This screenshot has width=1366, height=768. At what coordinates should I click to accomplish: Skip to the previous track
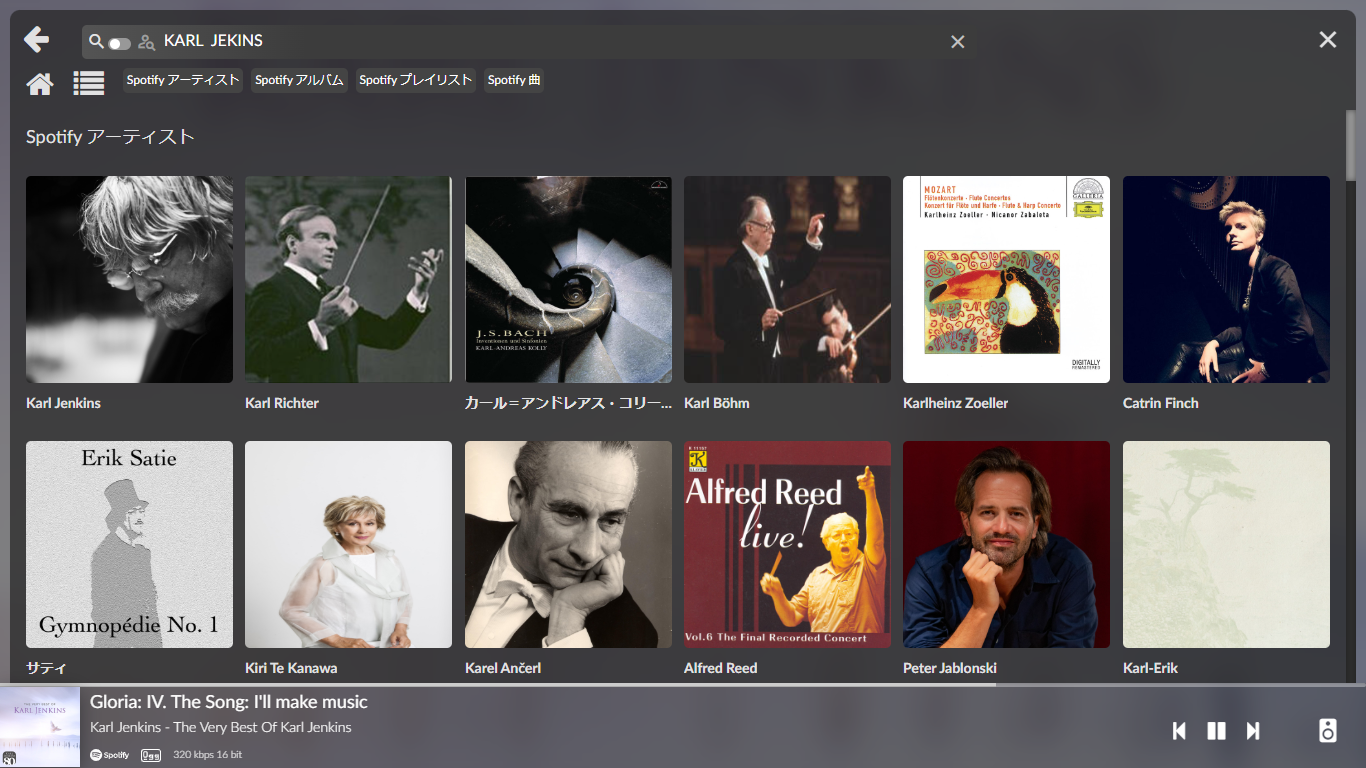1179,731
